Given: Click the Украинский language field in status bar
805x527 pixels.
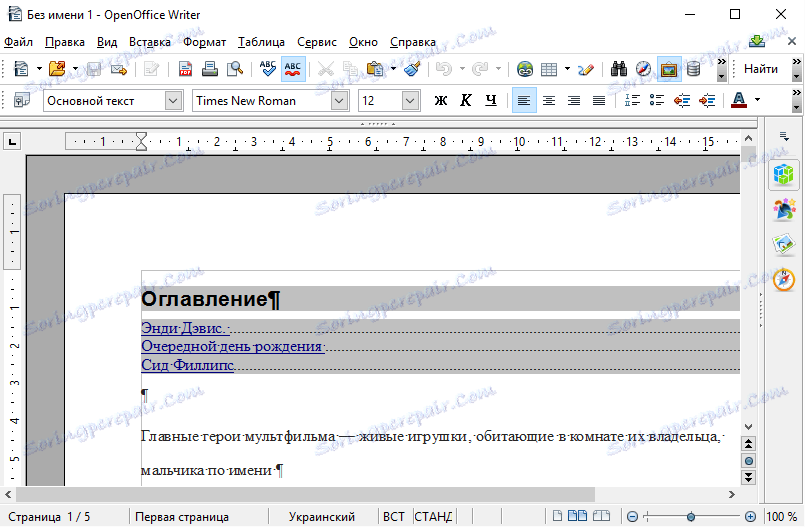Looking at the screenshot, I should [321, 517].
